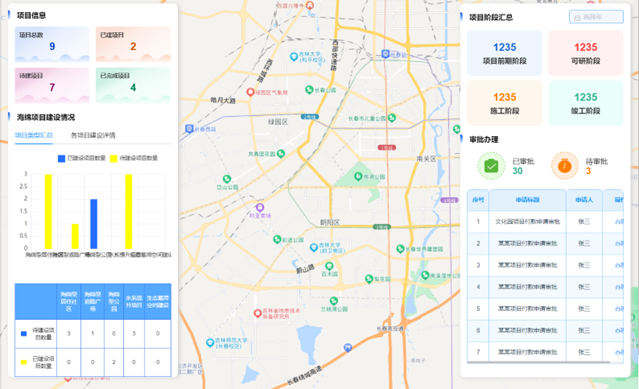Click the 竣工阶段 1235 card

click(x=586, y=103)
